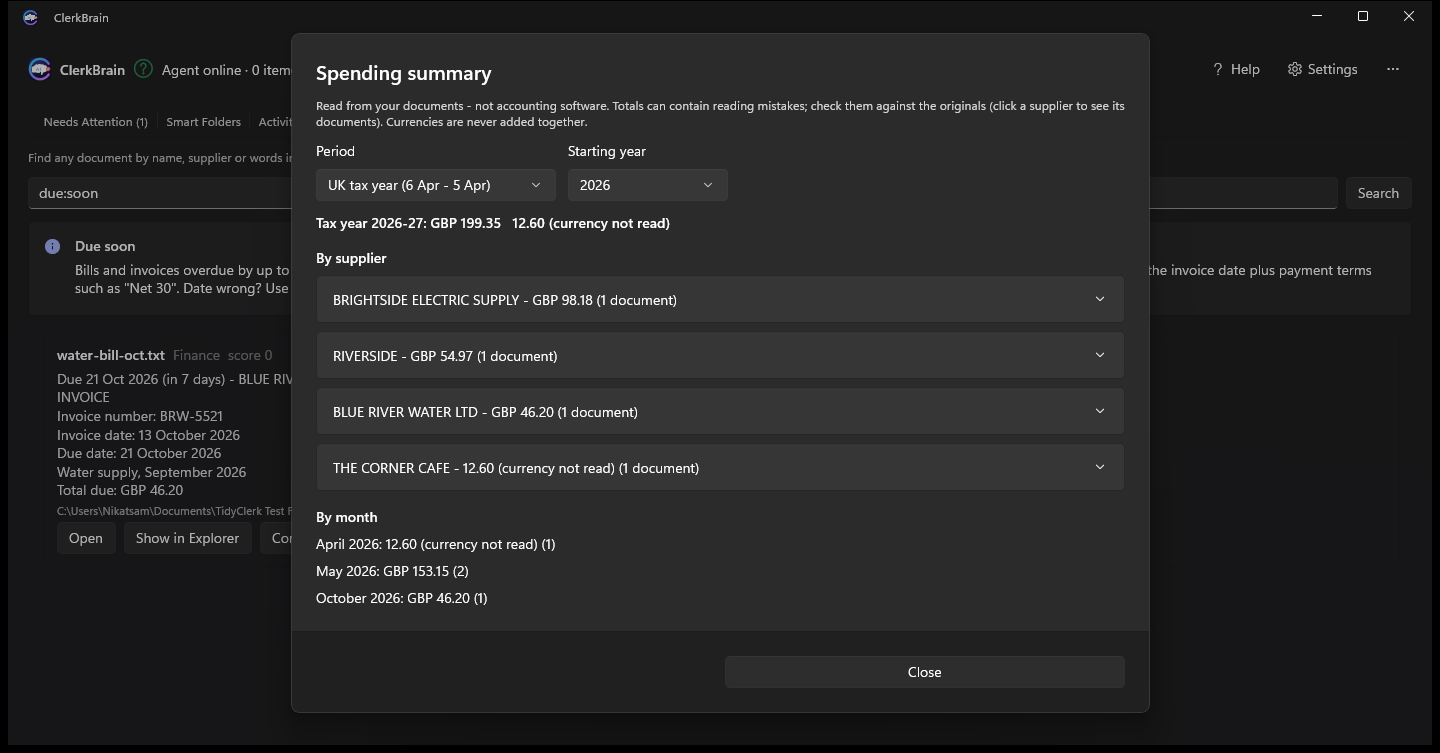Click the Spending summary heading
This screenshot has height=753, width=1440.
[x=404, y=73]
